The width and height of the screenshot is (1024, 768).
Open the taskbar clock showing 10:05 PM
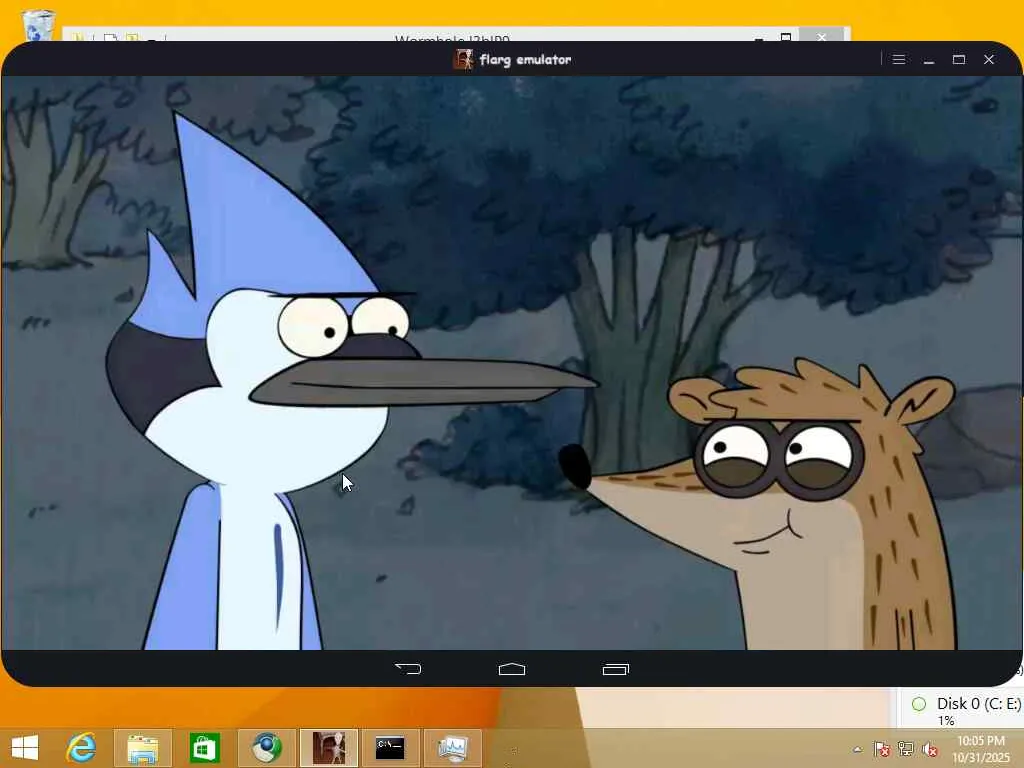pyautogui.click(x=982, y=749)
